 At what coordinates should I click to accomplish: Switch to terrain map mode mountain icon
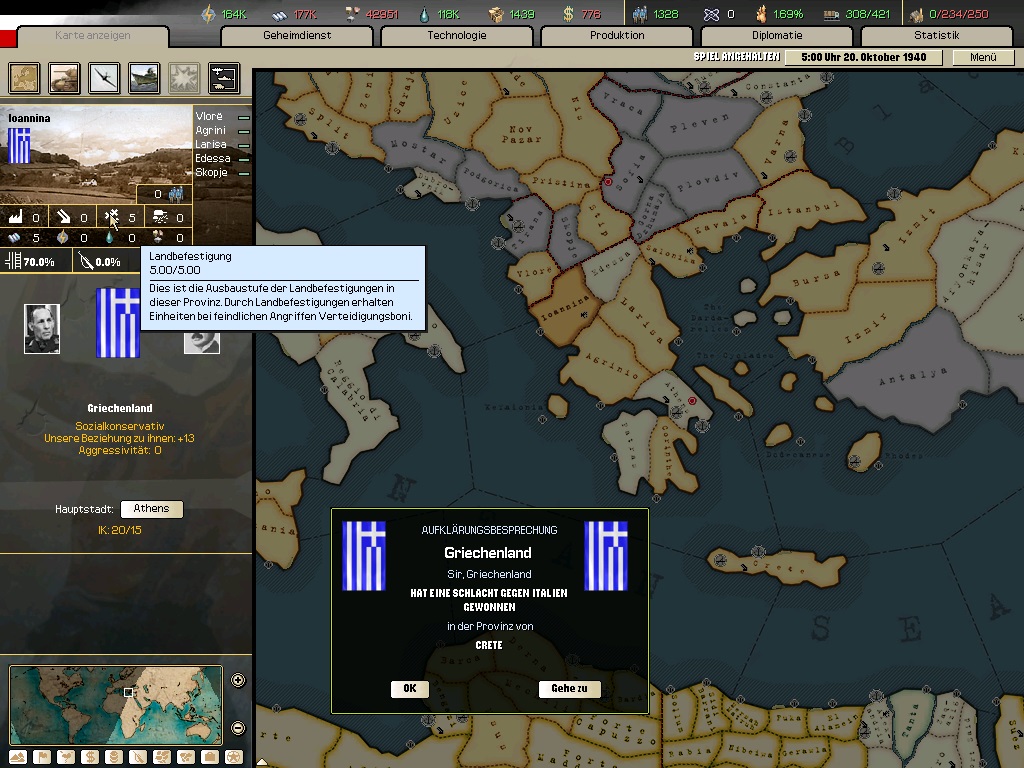tap(19, 756)
